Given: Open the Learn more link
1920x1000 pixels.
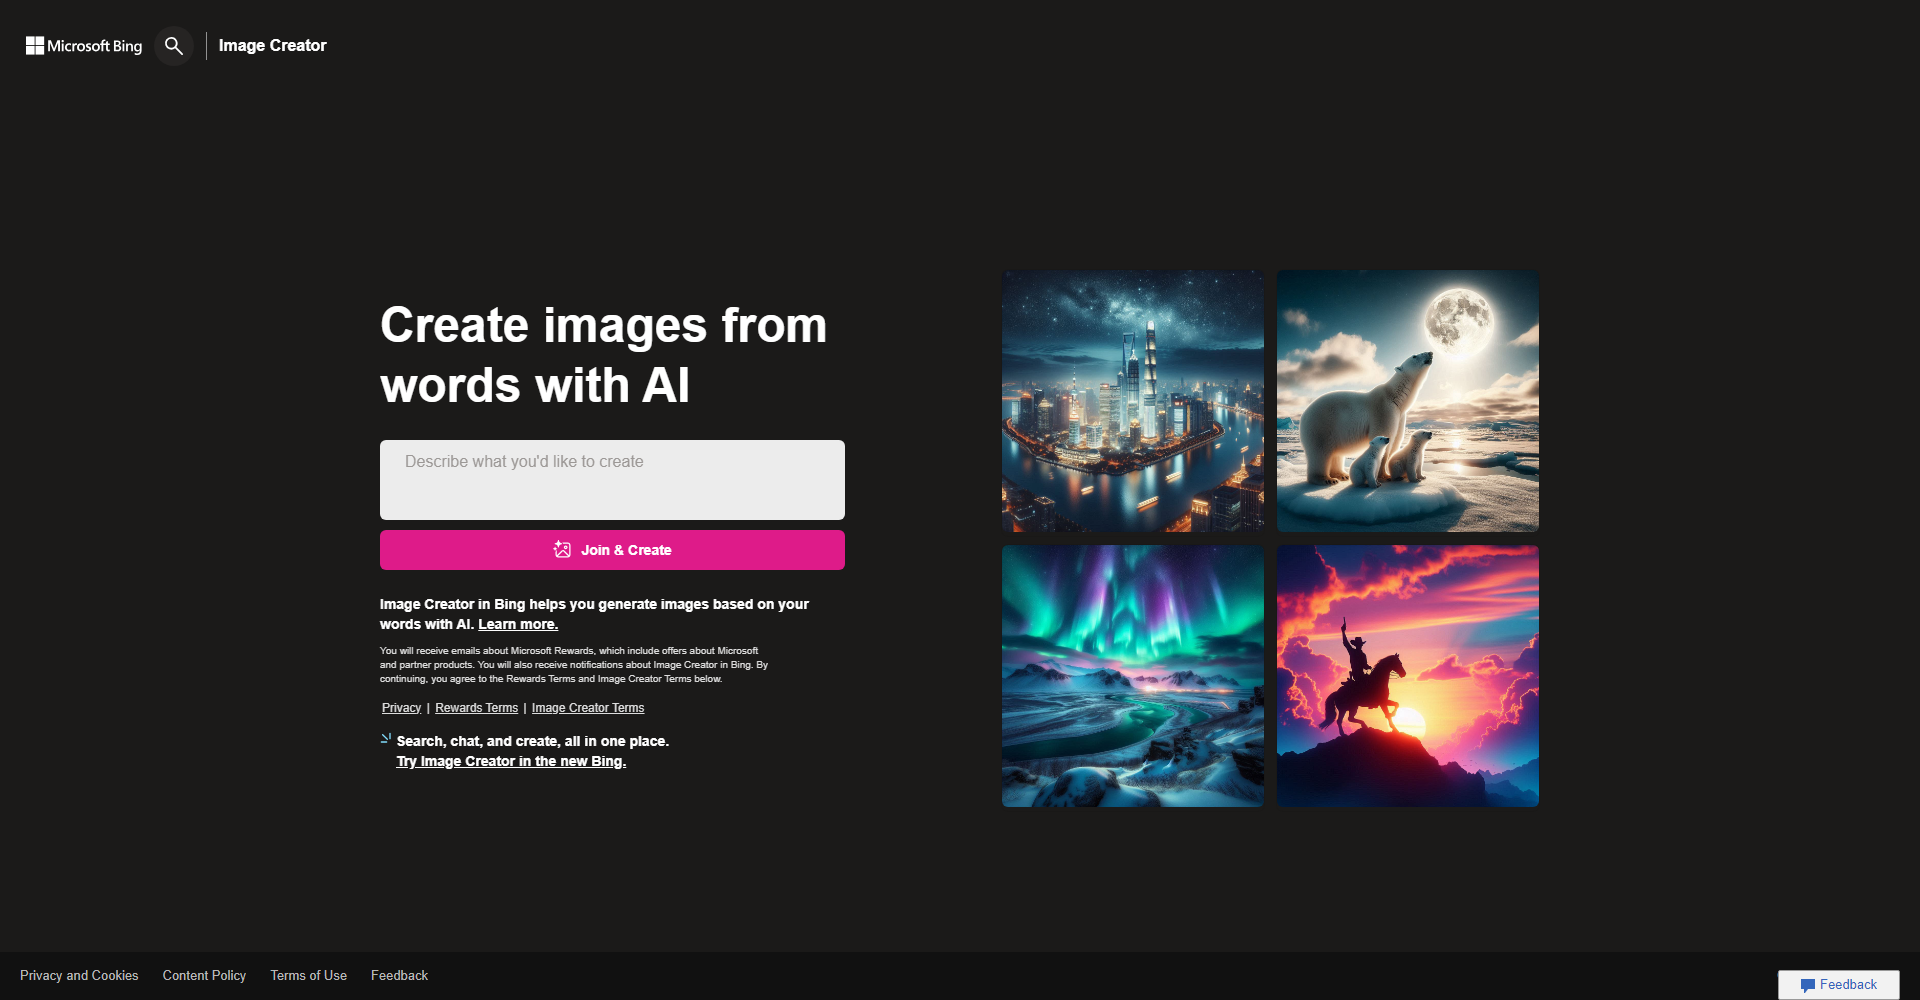Looking at the screenshot, I should [518, 623].
